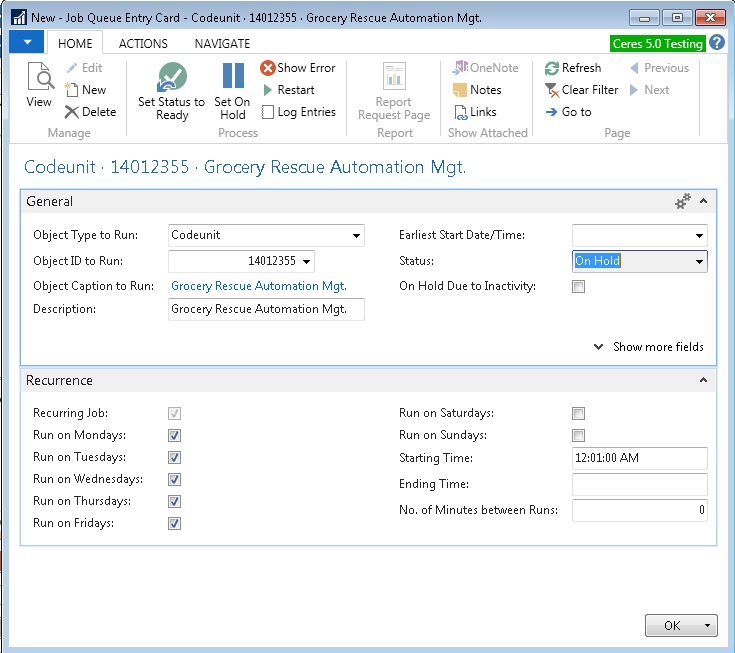Click the help question mark icon
735x653 pixels.
click(717, 43)
